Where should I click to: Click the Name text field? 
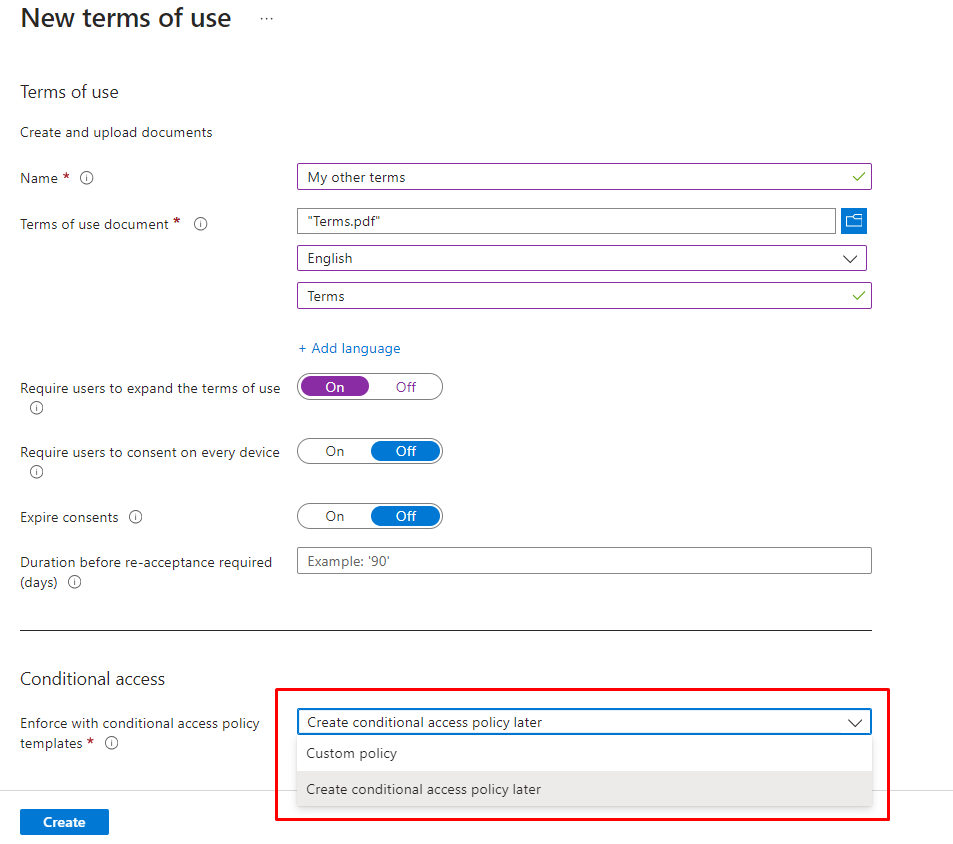574,177
